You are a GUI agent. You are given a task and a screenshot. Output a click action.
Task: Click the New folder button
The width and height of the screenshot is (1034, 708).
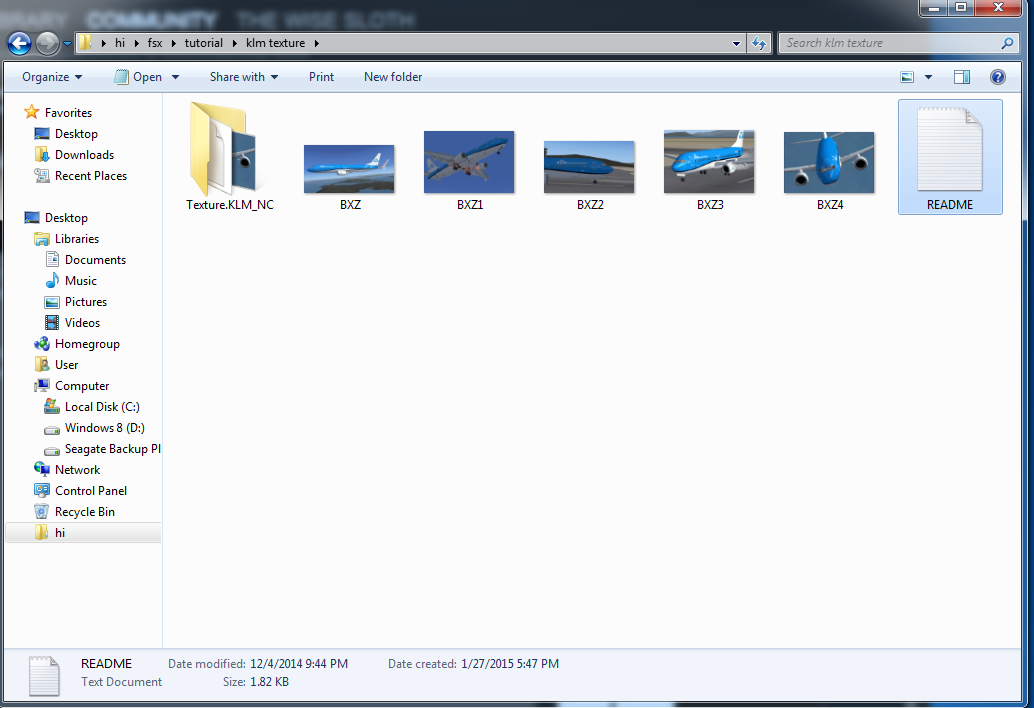pos(393,77)
